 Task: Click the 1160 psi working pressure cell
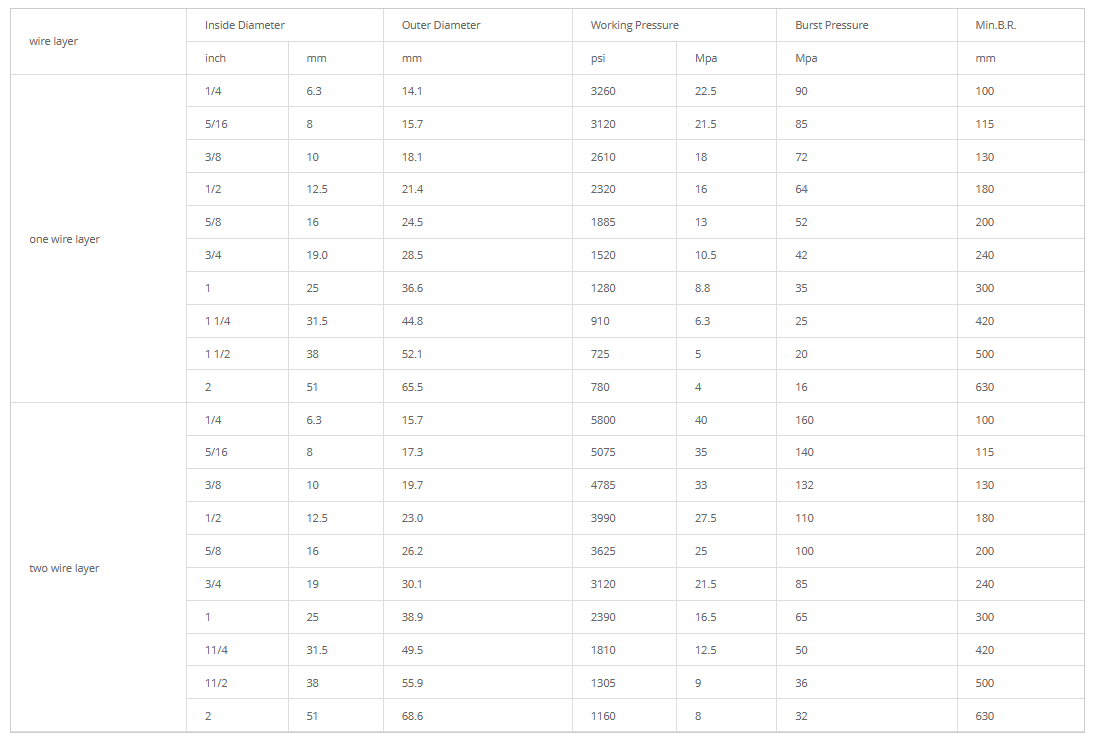[603, 716]
